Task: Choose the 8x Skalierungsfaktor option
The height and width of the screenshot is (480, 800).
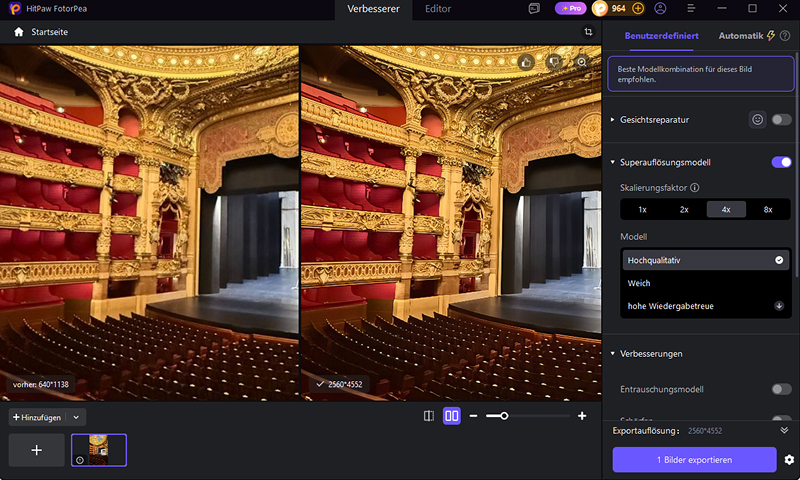Action: pyautogui.click(x=768, y=210)
